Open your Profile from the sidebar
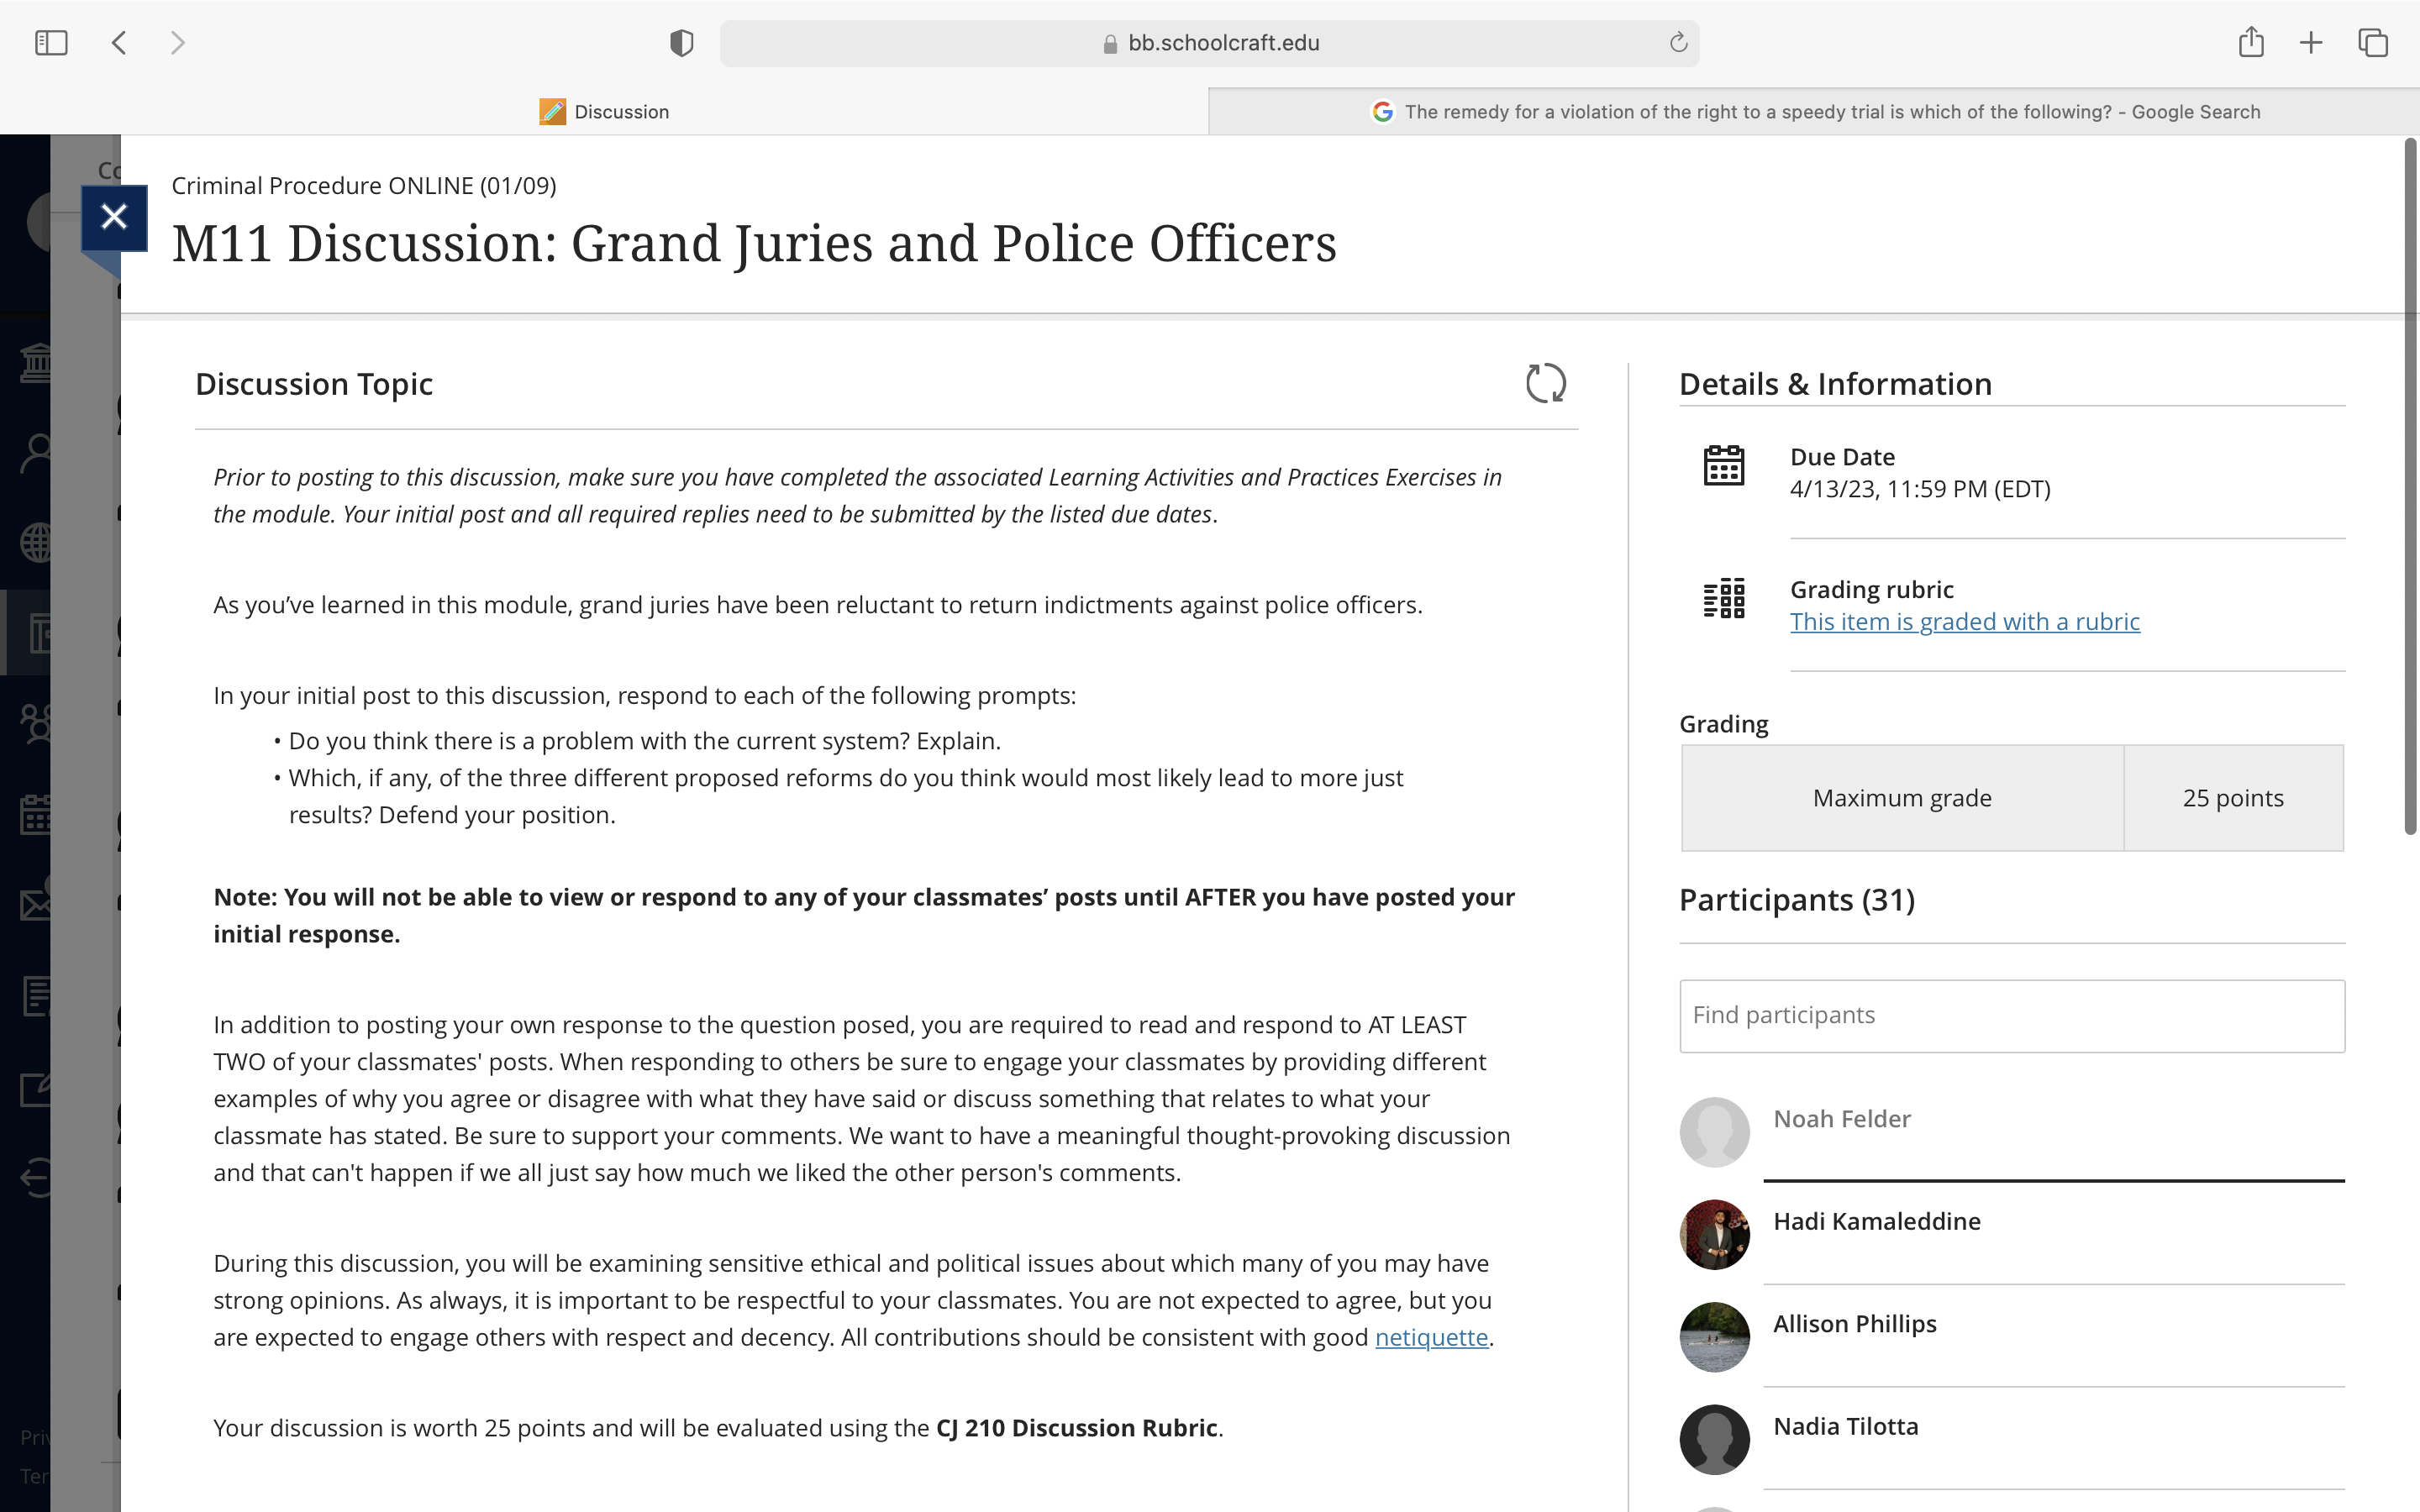The width and height of the screenshot is (2420, 1512). 36,454
